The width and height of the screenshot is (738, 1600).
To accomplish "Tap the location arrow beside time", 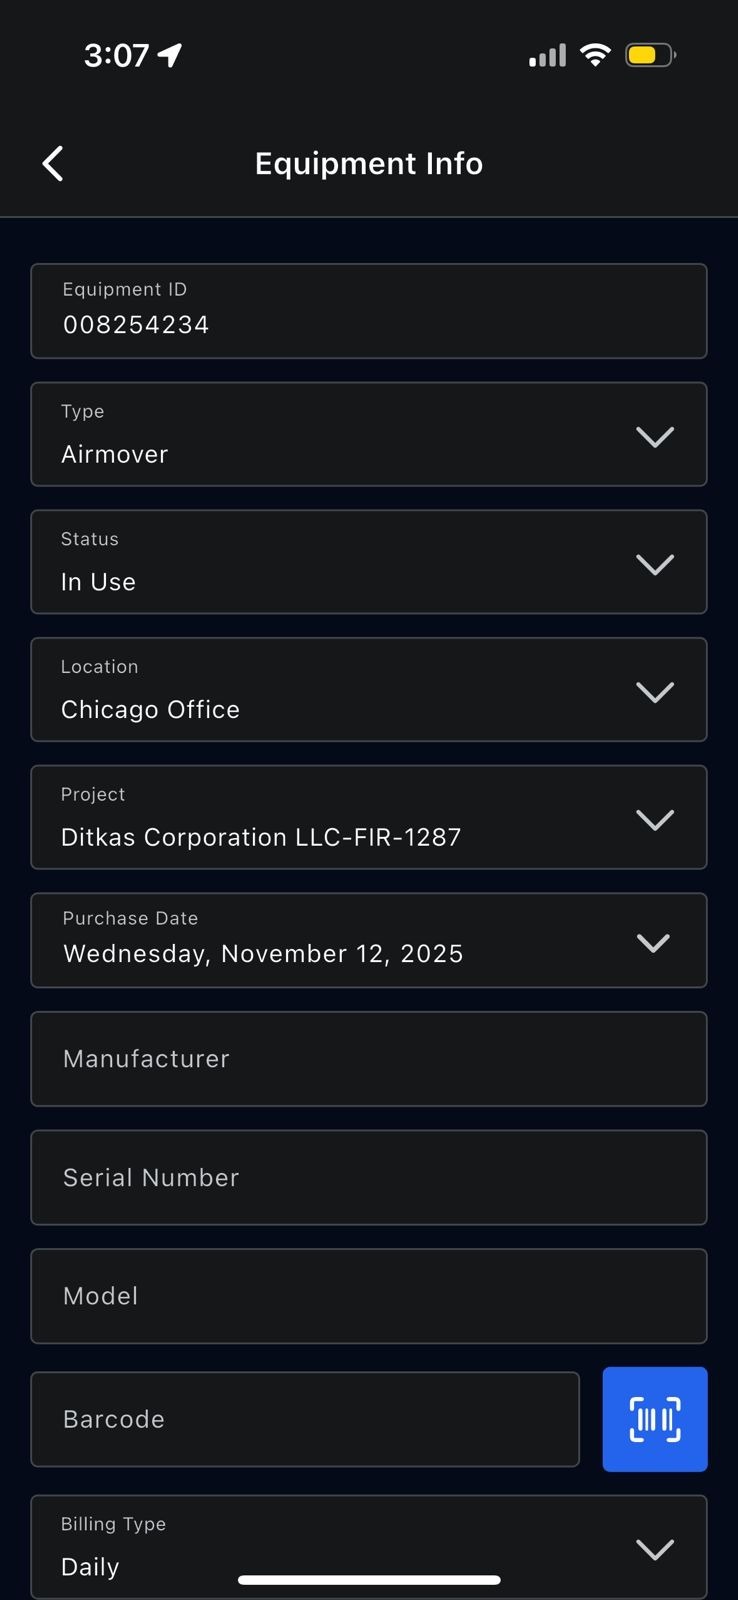I will (171, 55).
